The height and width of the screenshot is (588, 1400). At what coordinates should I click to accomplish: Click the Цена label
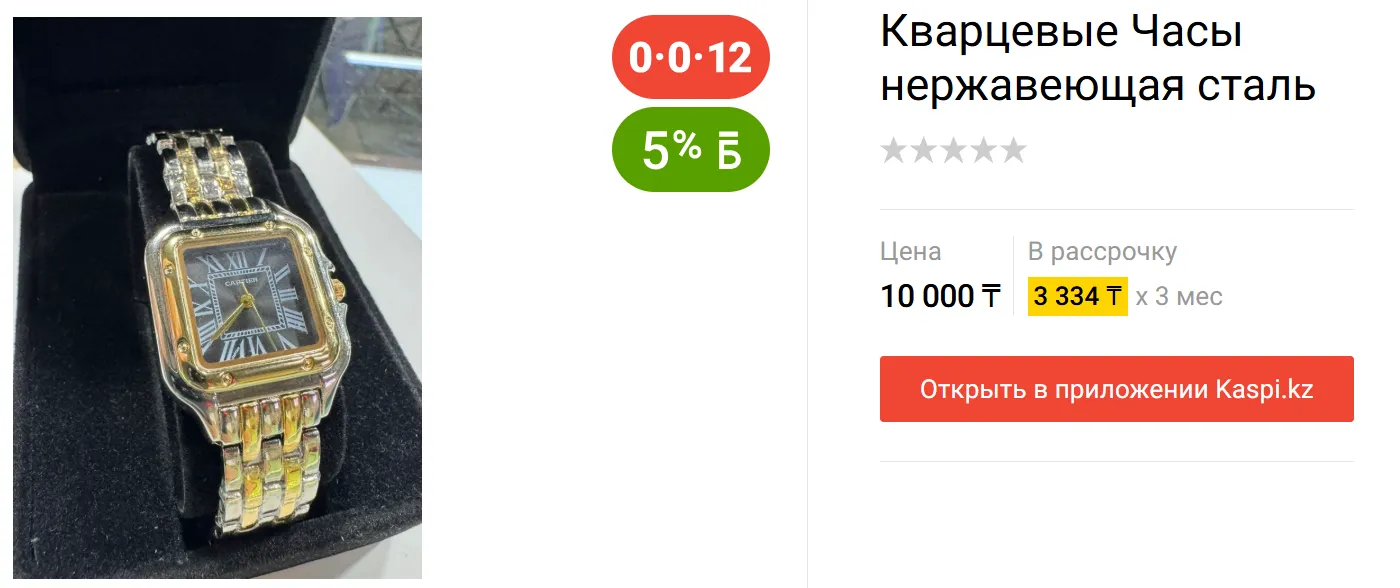(911, 252)
